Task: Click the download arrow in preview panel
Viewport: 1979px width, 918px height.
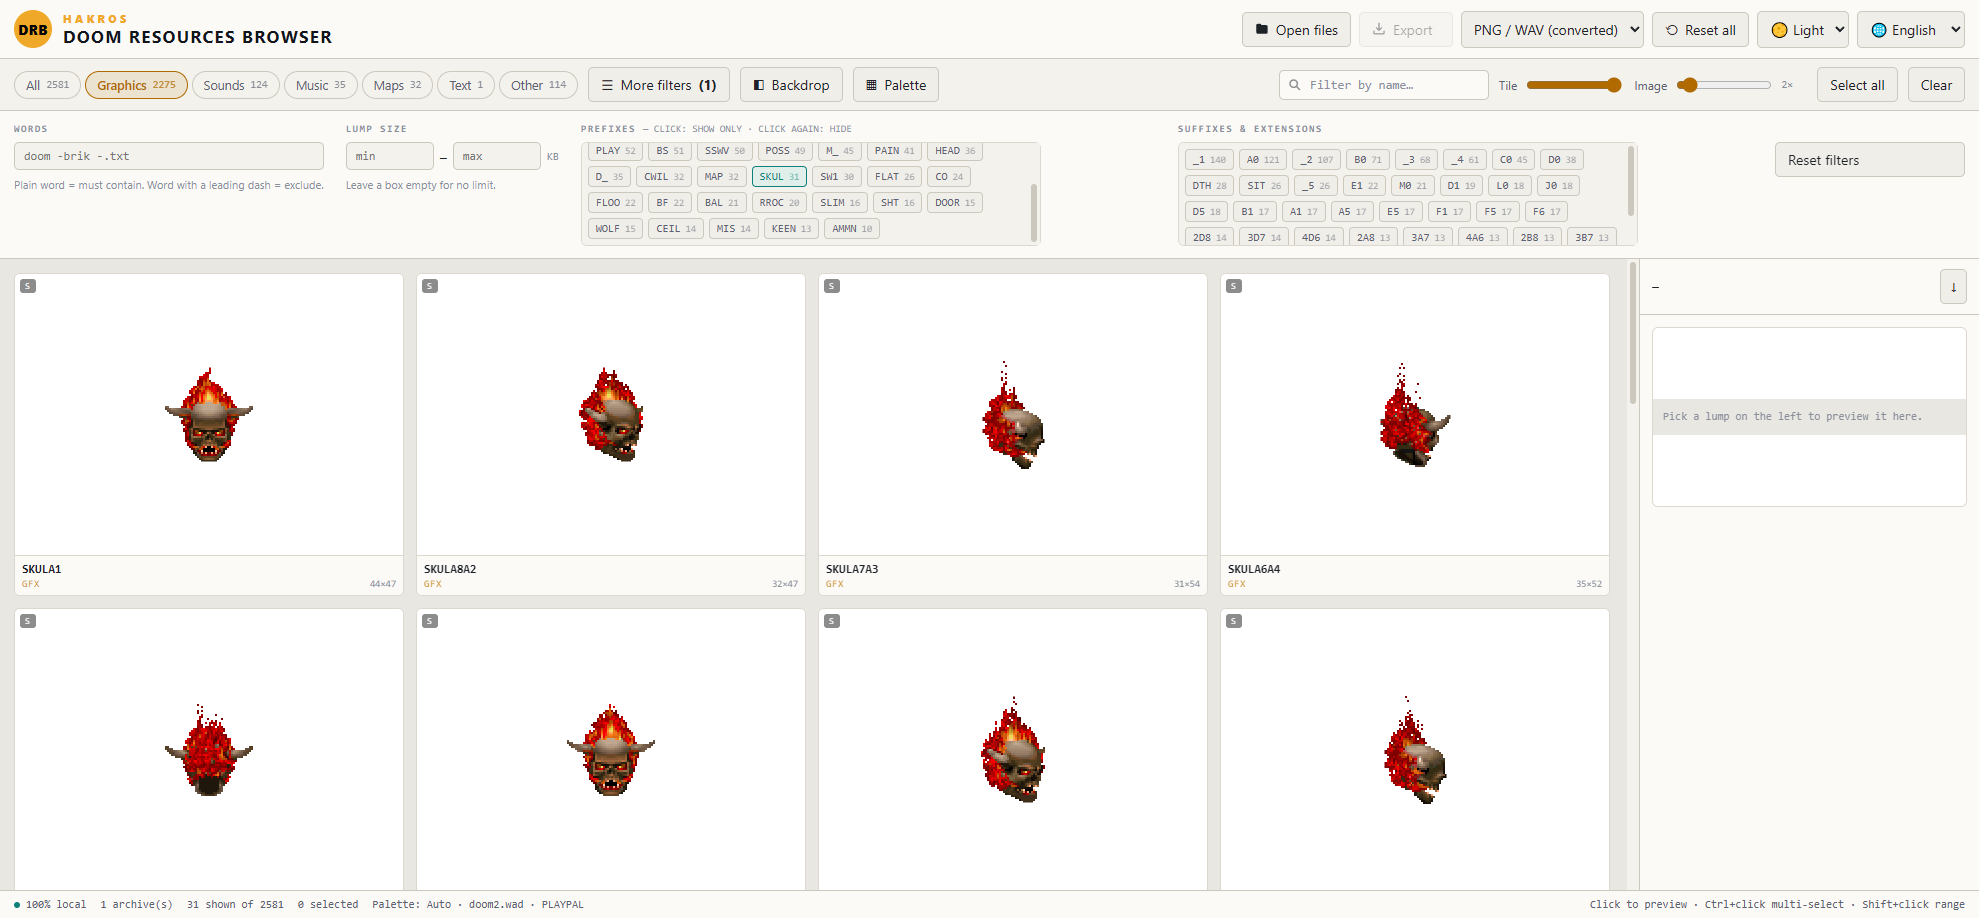Action: tap(1953, 287)
